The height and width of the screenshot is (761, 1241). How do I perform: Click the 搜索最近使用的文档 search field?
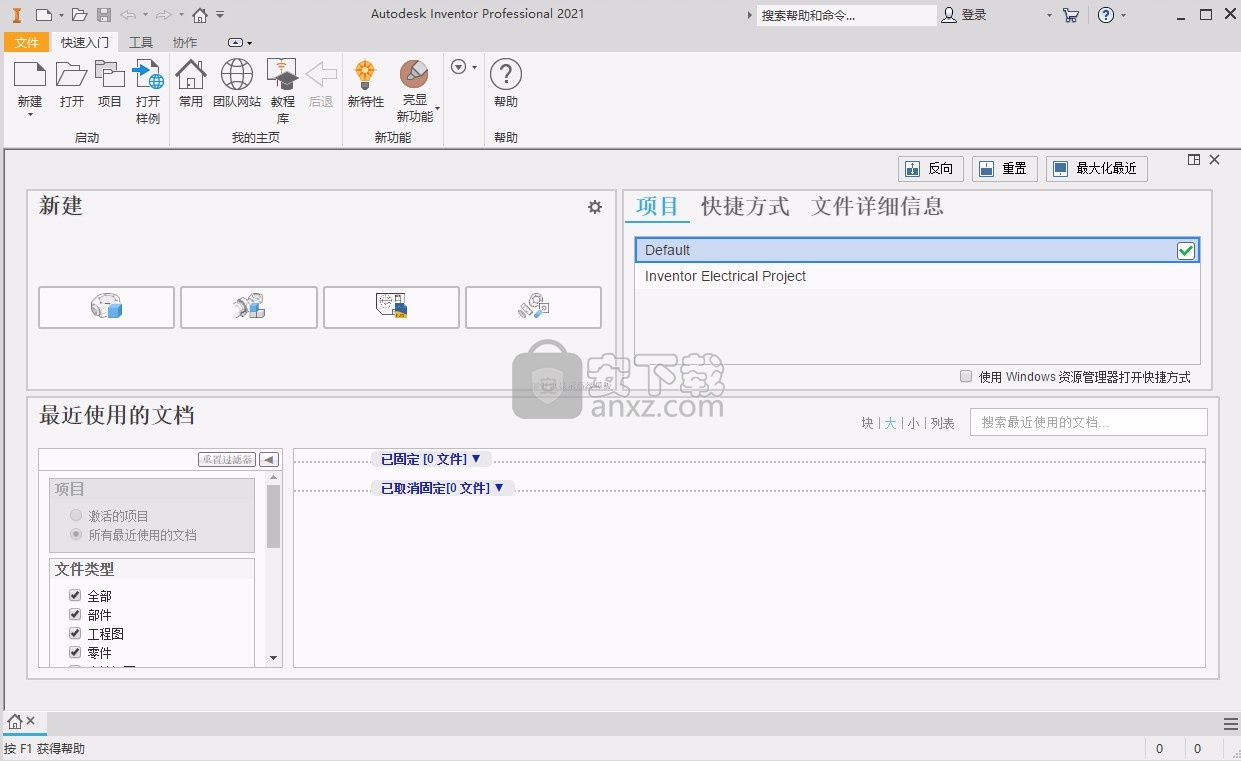click(1089, 422)
